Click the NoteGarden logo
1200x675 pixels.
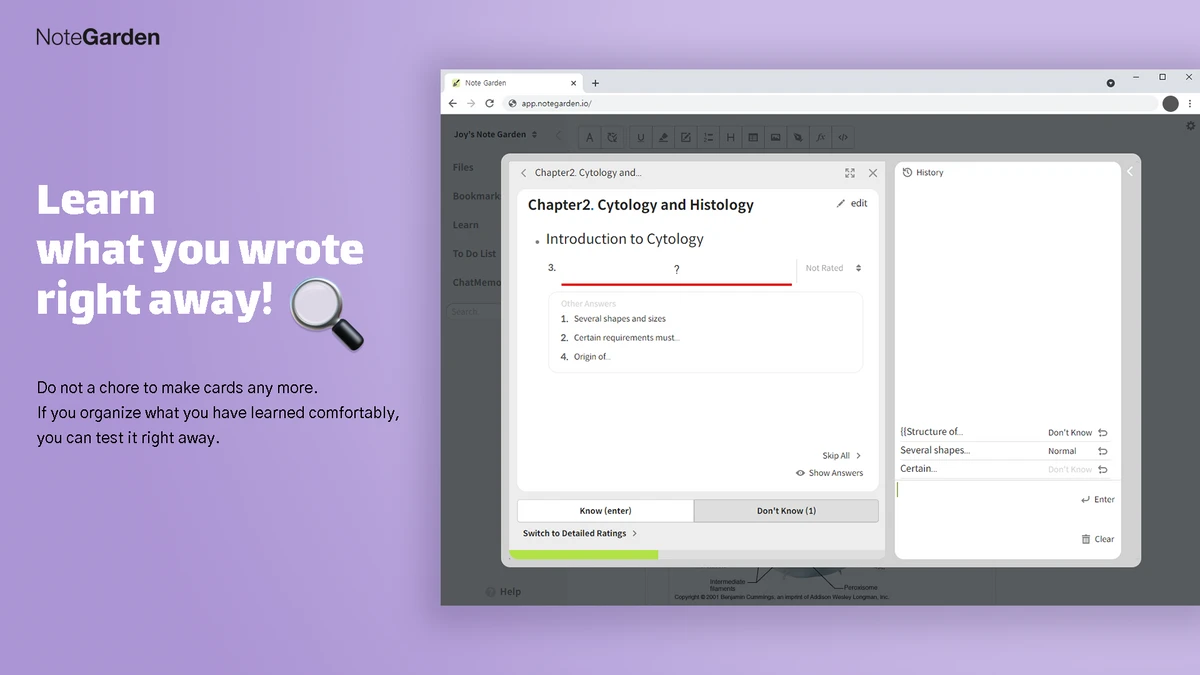(x=98, y=37)
